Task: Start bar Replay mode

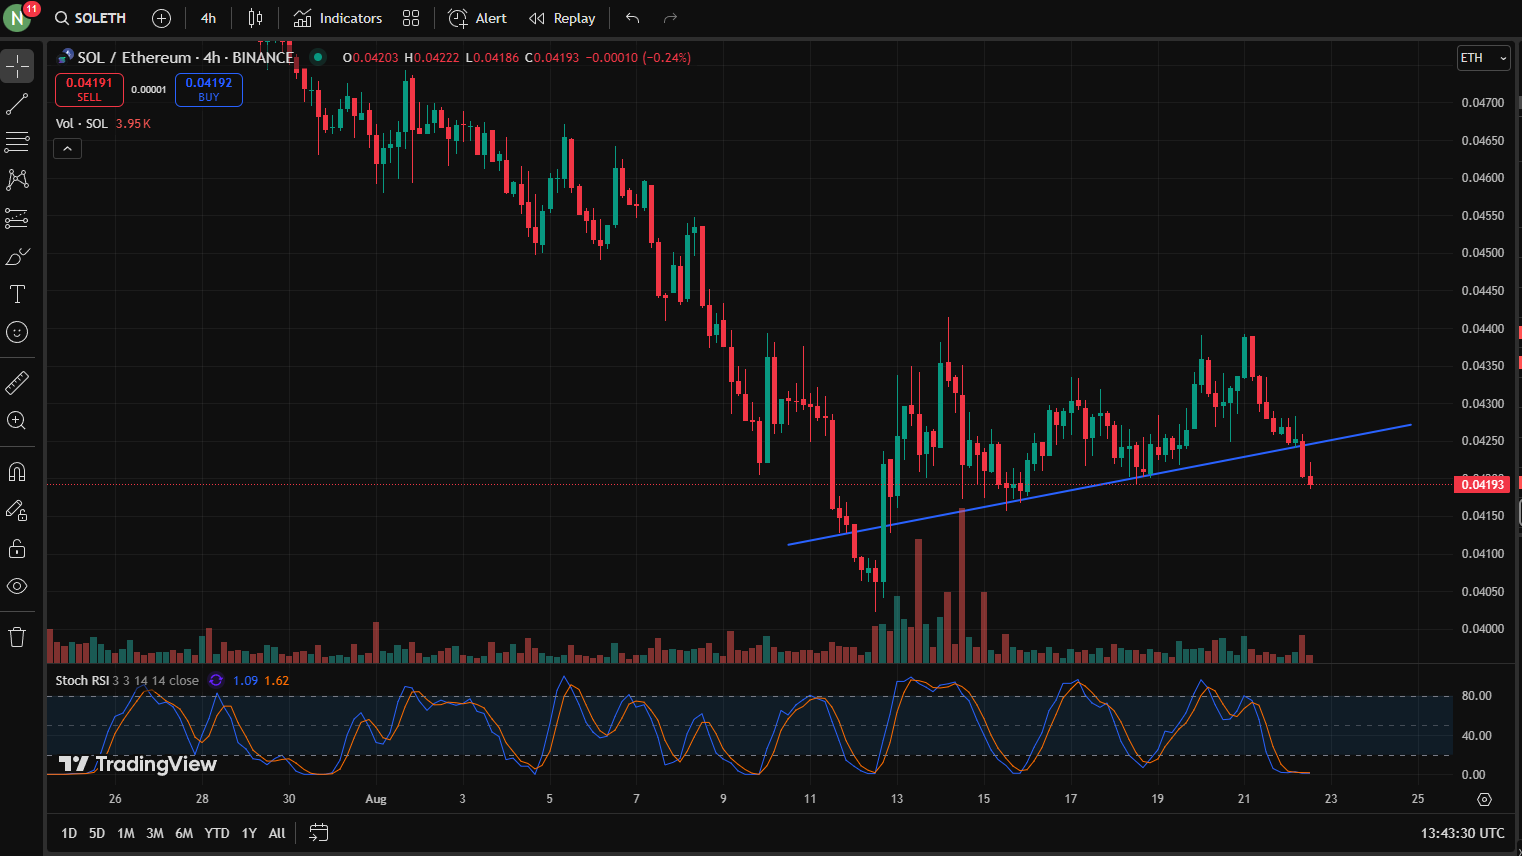Action: (562, 18)
